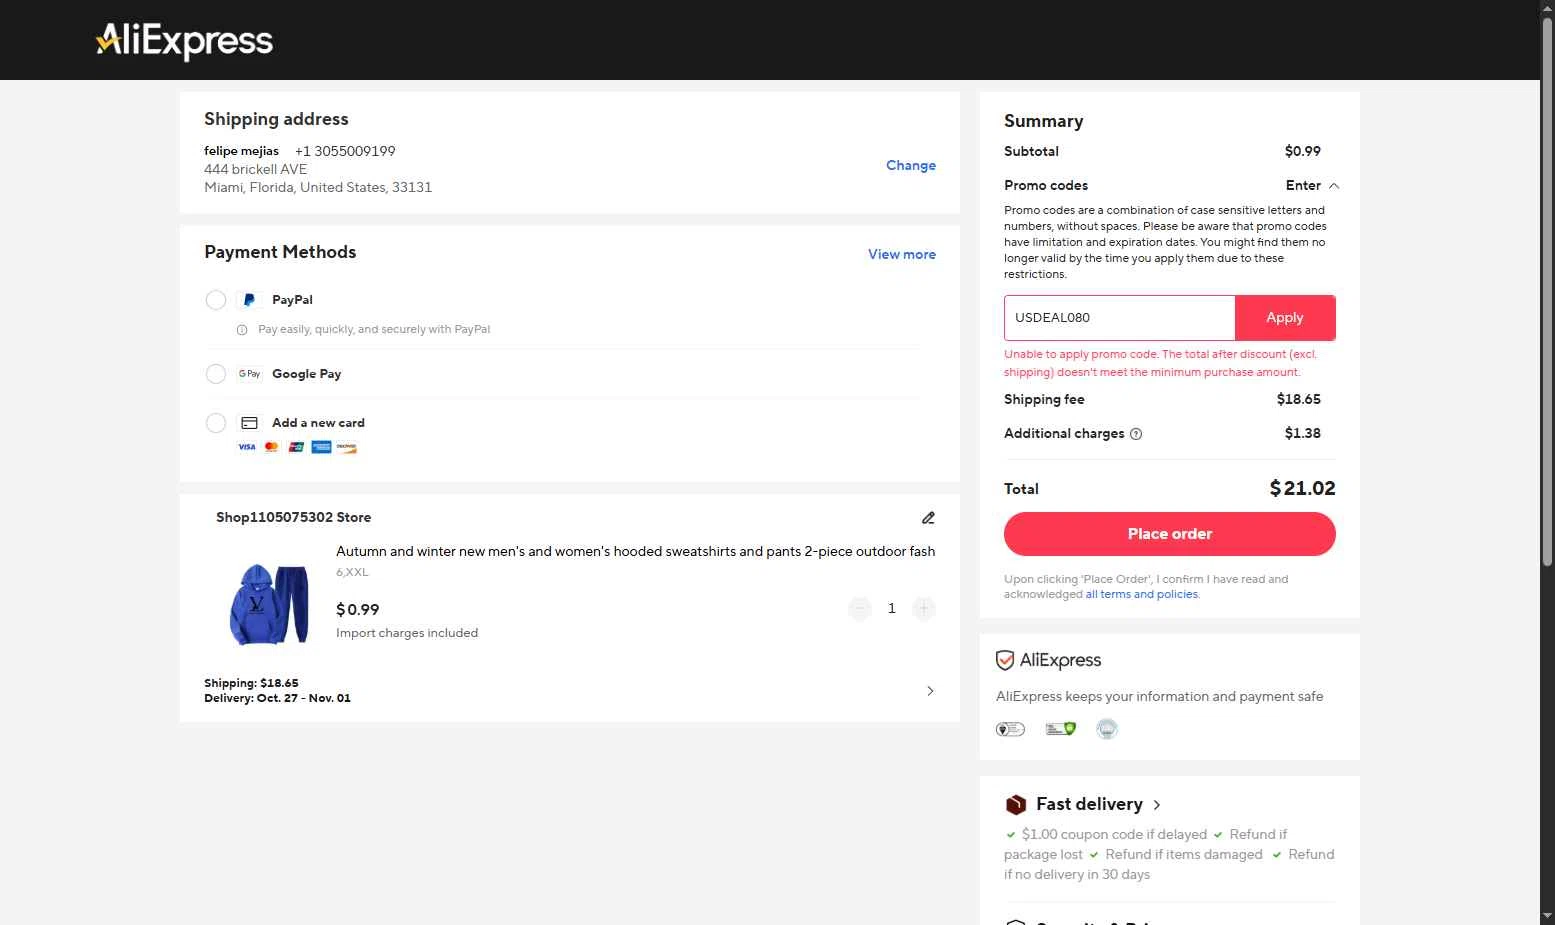Viewport: 1555px width, 925px height.
Task: Click the edit pencil icon for store order
Action: point(928,518)
